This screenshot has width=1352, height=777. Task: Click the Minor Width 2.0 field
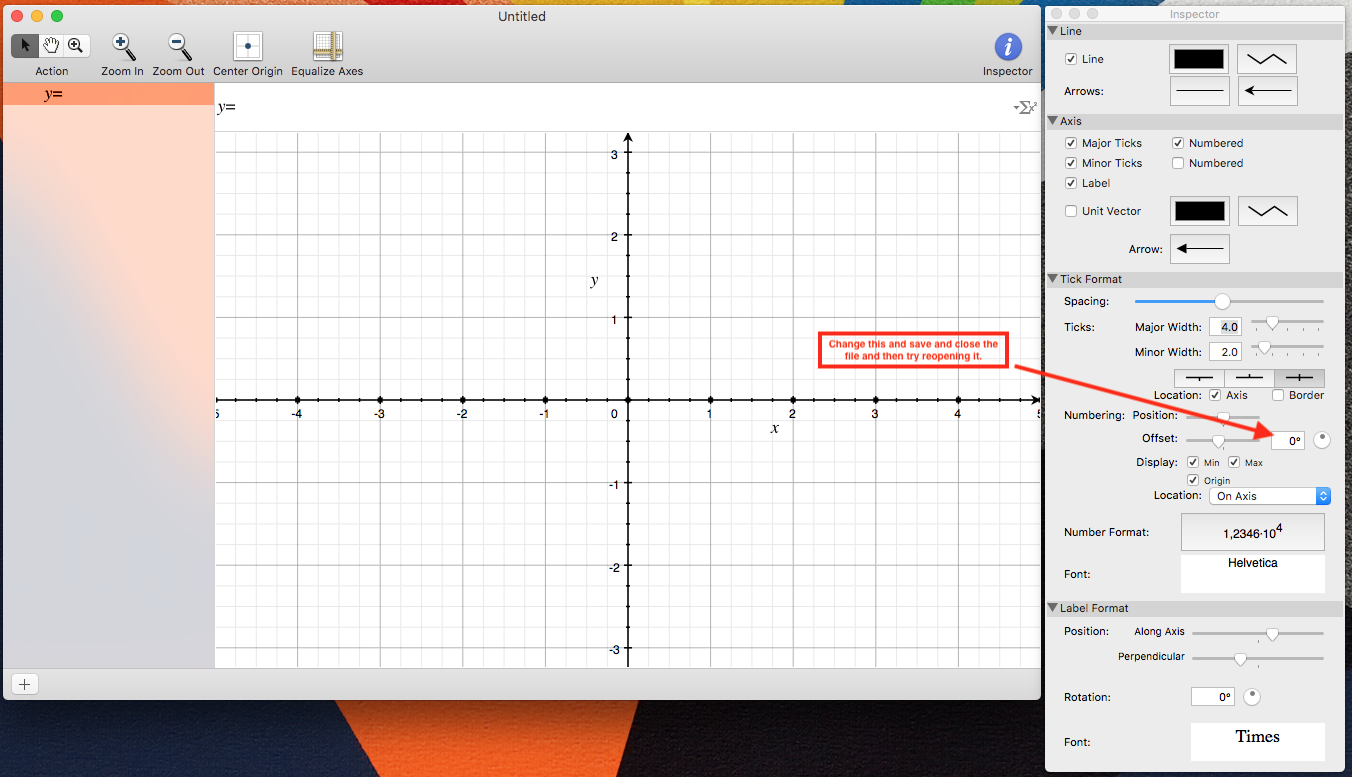point(1226,351)
